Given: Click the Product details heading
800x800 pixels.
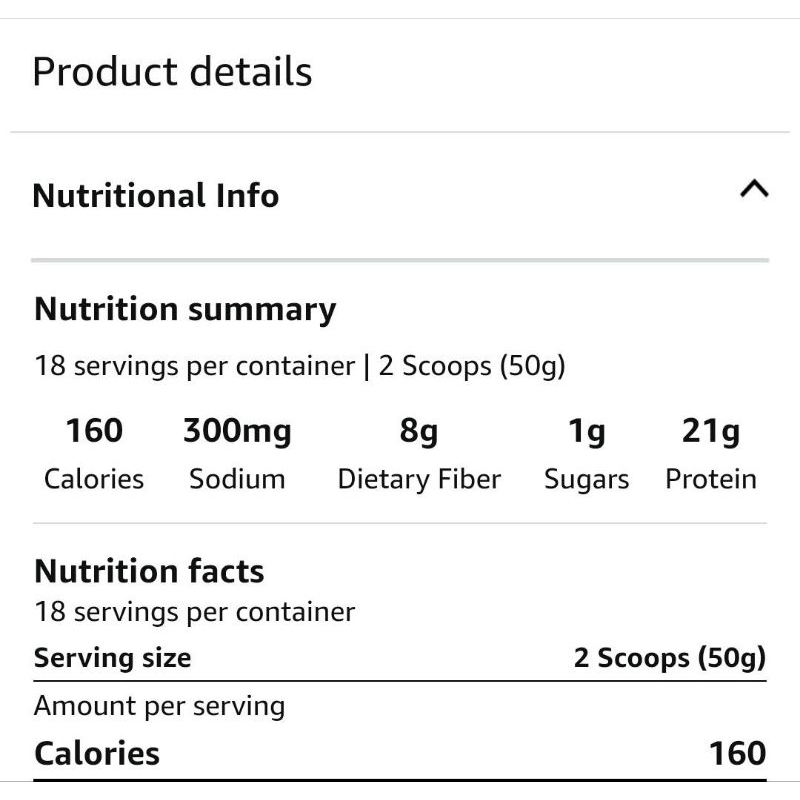Looking at the screenshot, I should click(x=172, y=72).
